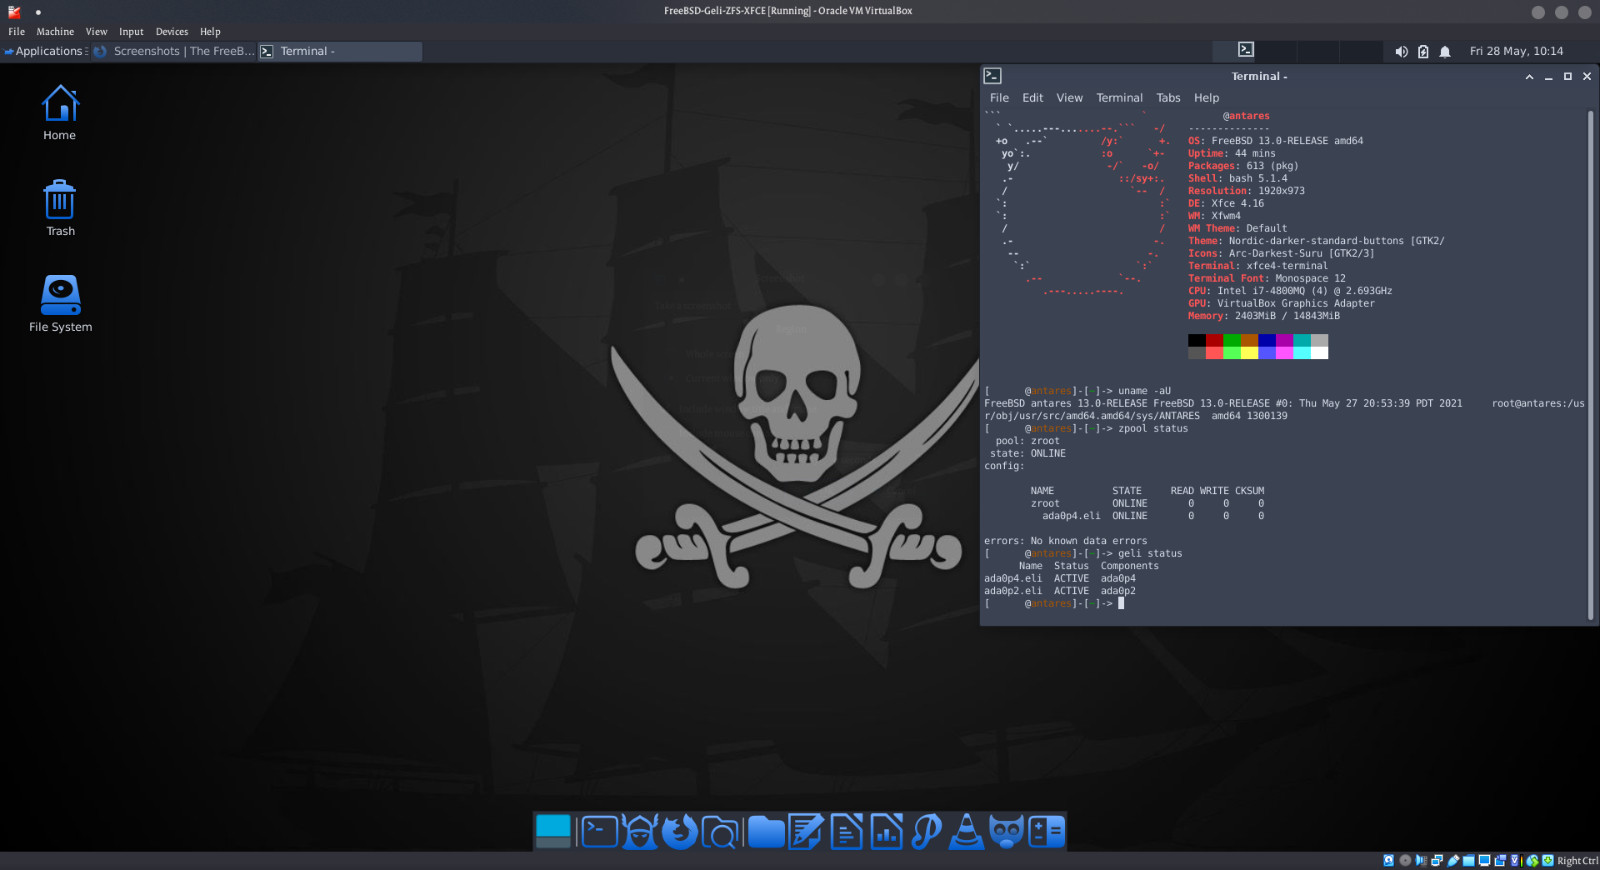Launch the cursive P application in dock
The height and width of the screenshot is (870, 1600).
(x=927, y=831)
